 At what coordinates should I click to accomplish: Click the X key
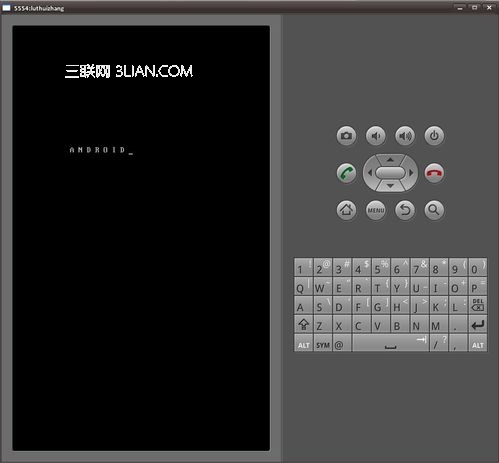coord(342,324)
